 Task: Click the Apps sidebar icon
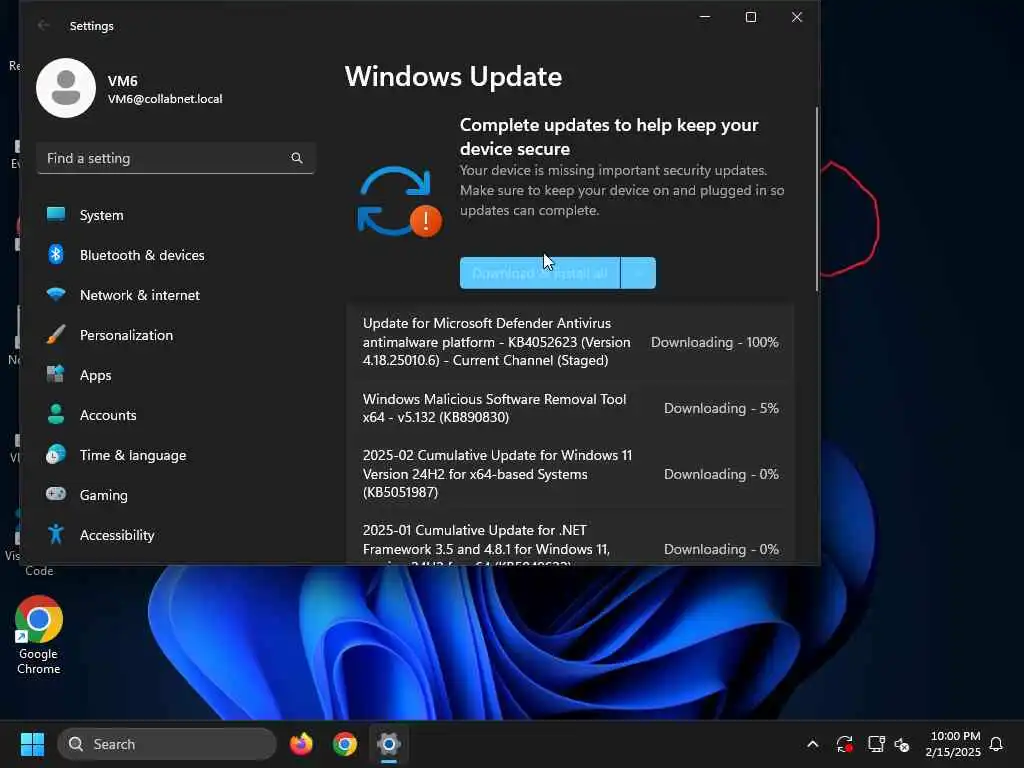pos(56,374)
